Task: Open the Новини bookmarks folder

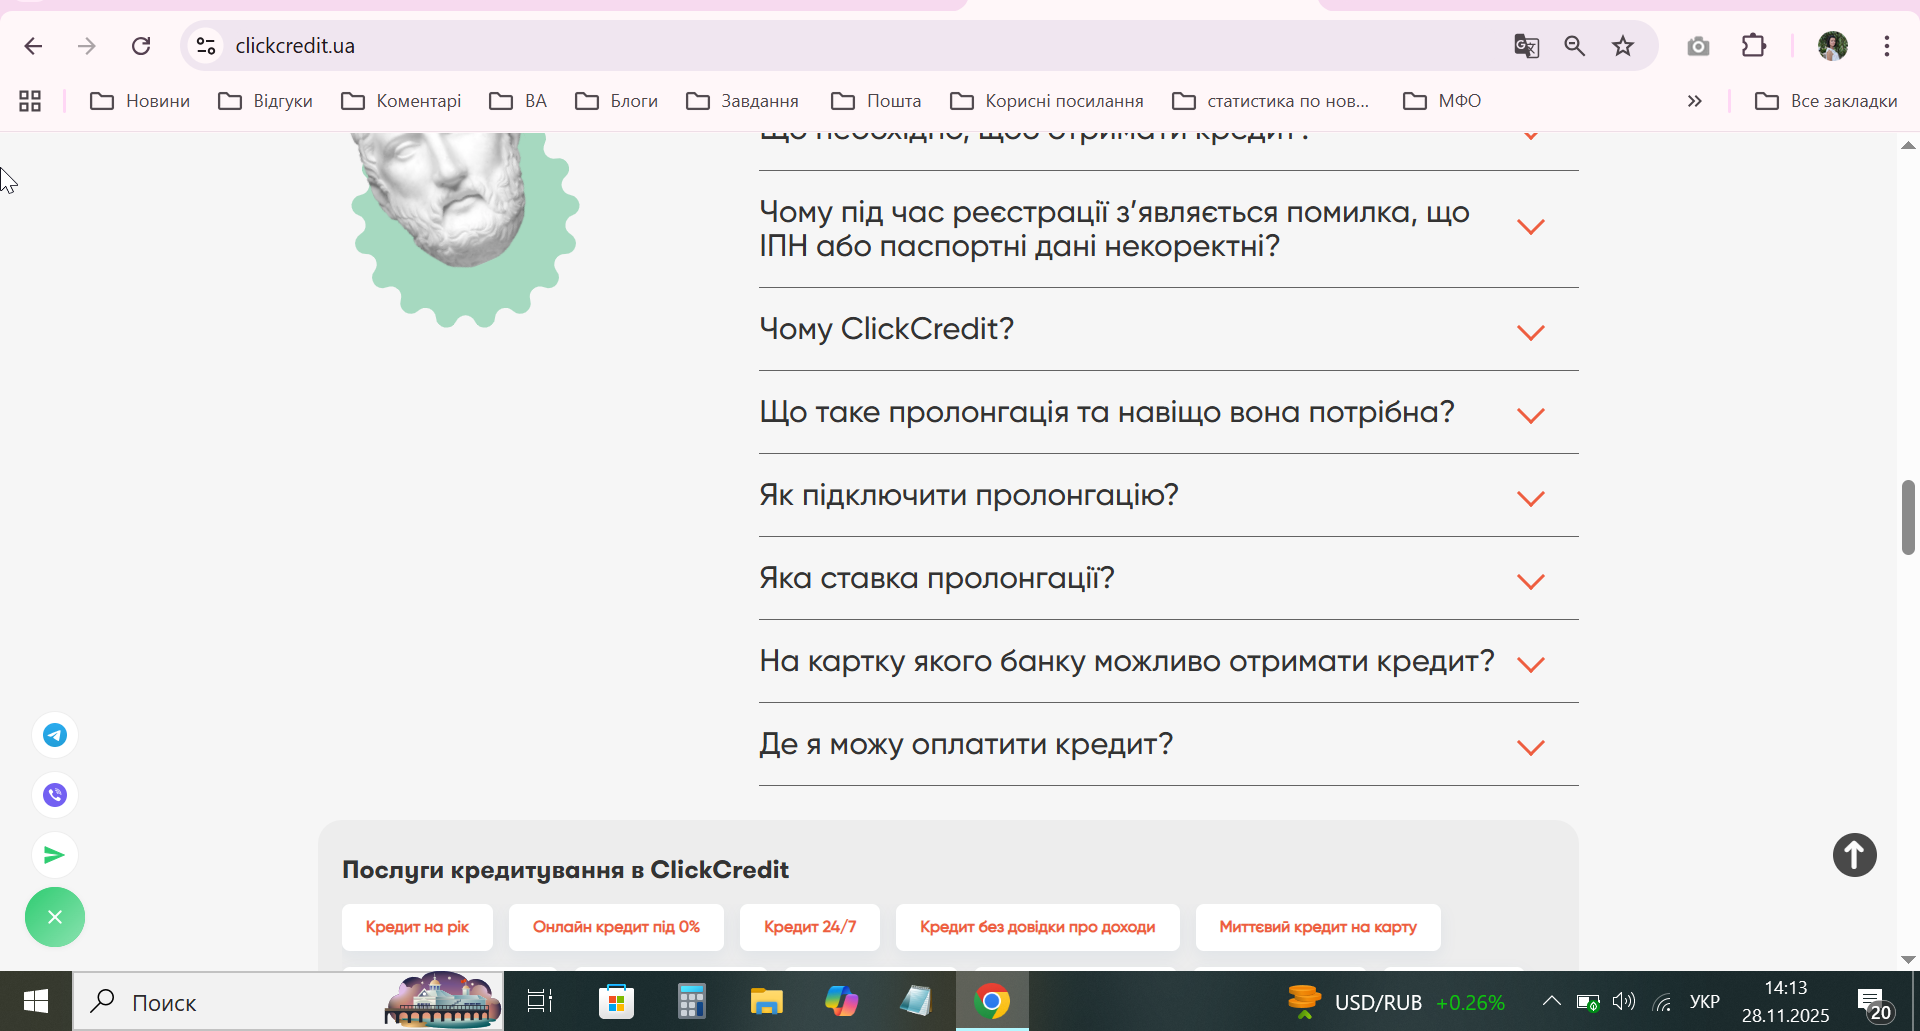Action: (140, 101)
